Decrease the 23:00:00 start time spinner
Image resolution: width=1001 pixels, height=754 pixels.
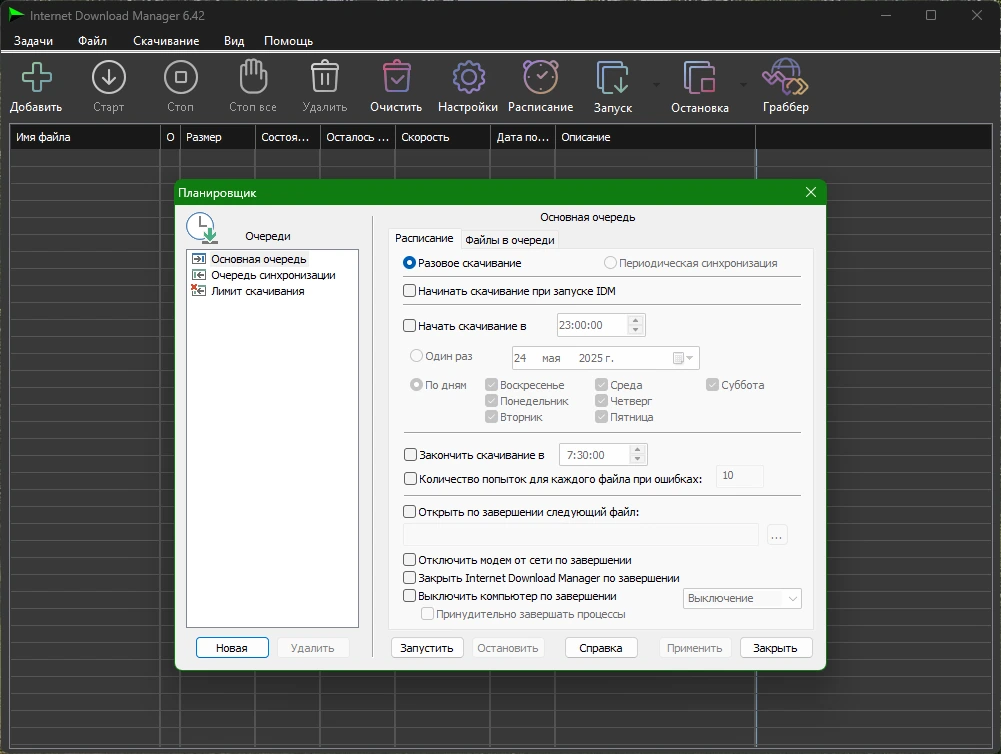click(635, 330)
